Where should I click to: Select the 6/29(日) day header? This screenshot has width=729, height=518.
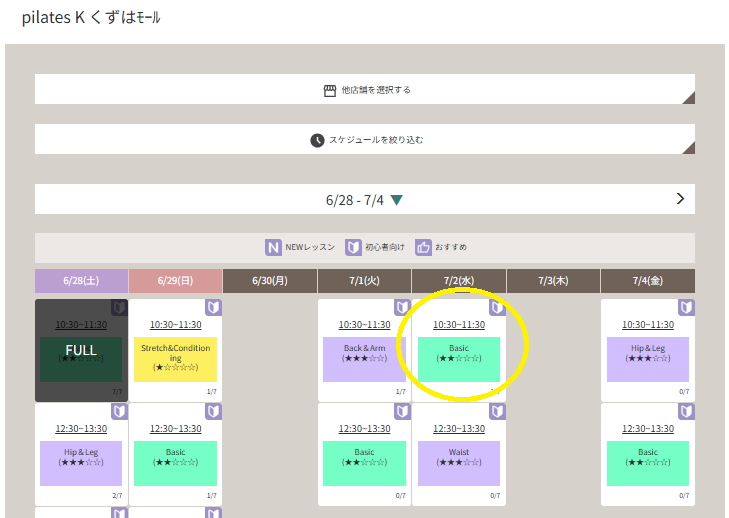tap(175, 281)
